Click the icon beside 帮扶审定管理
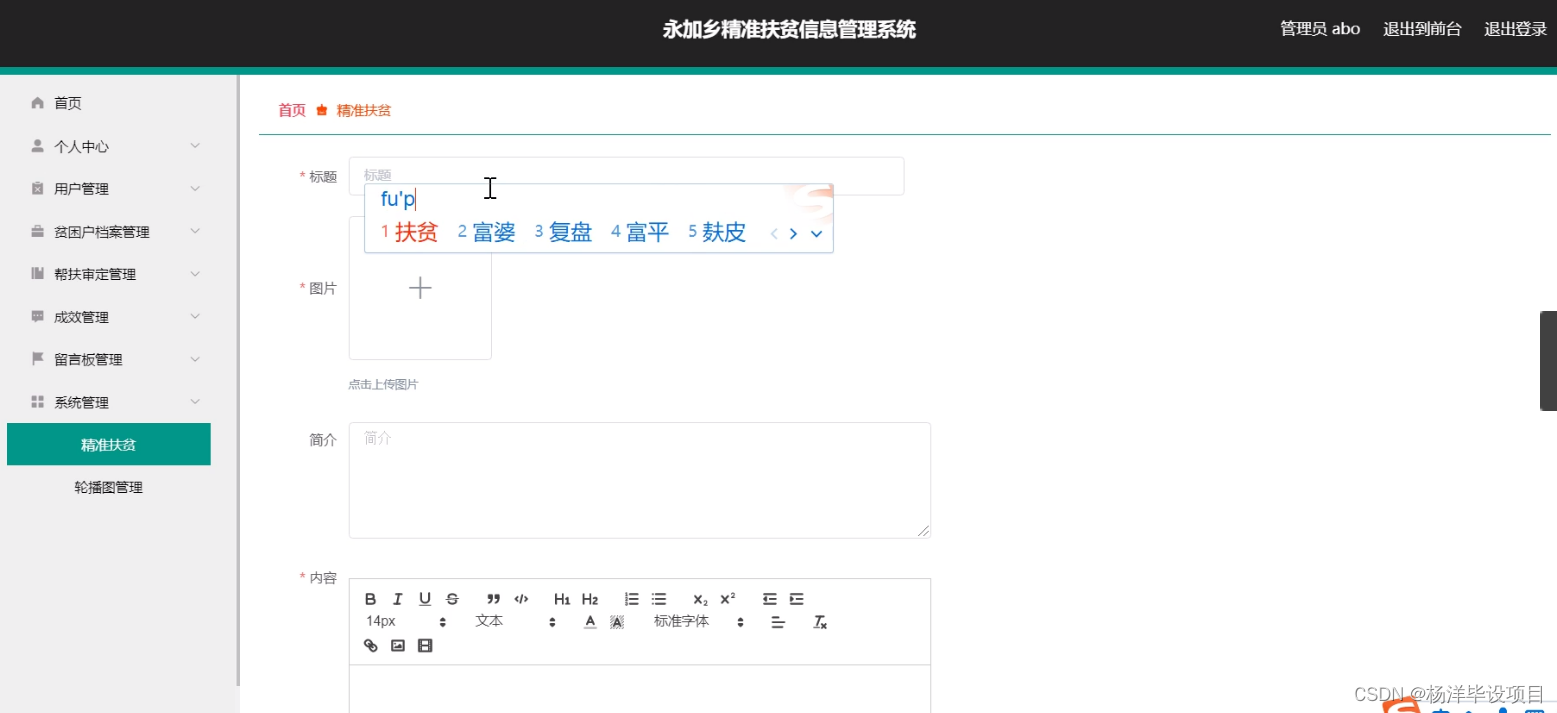This screenshot has height=713, width=1557. (38, 274)
